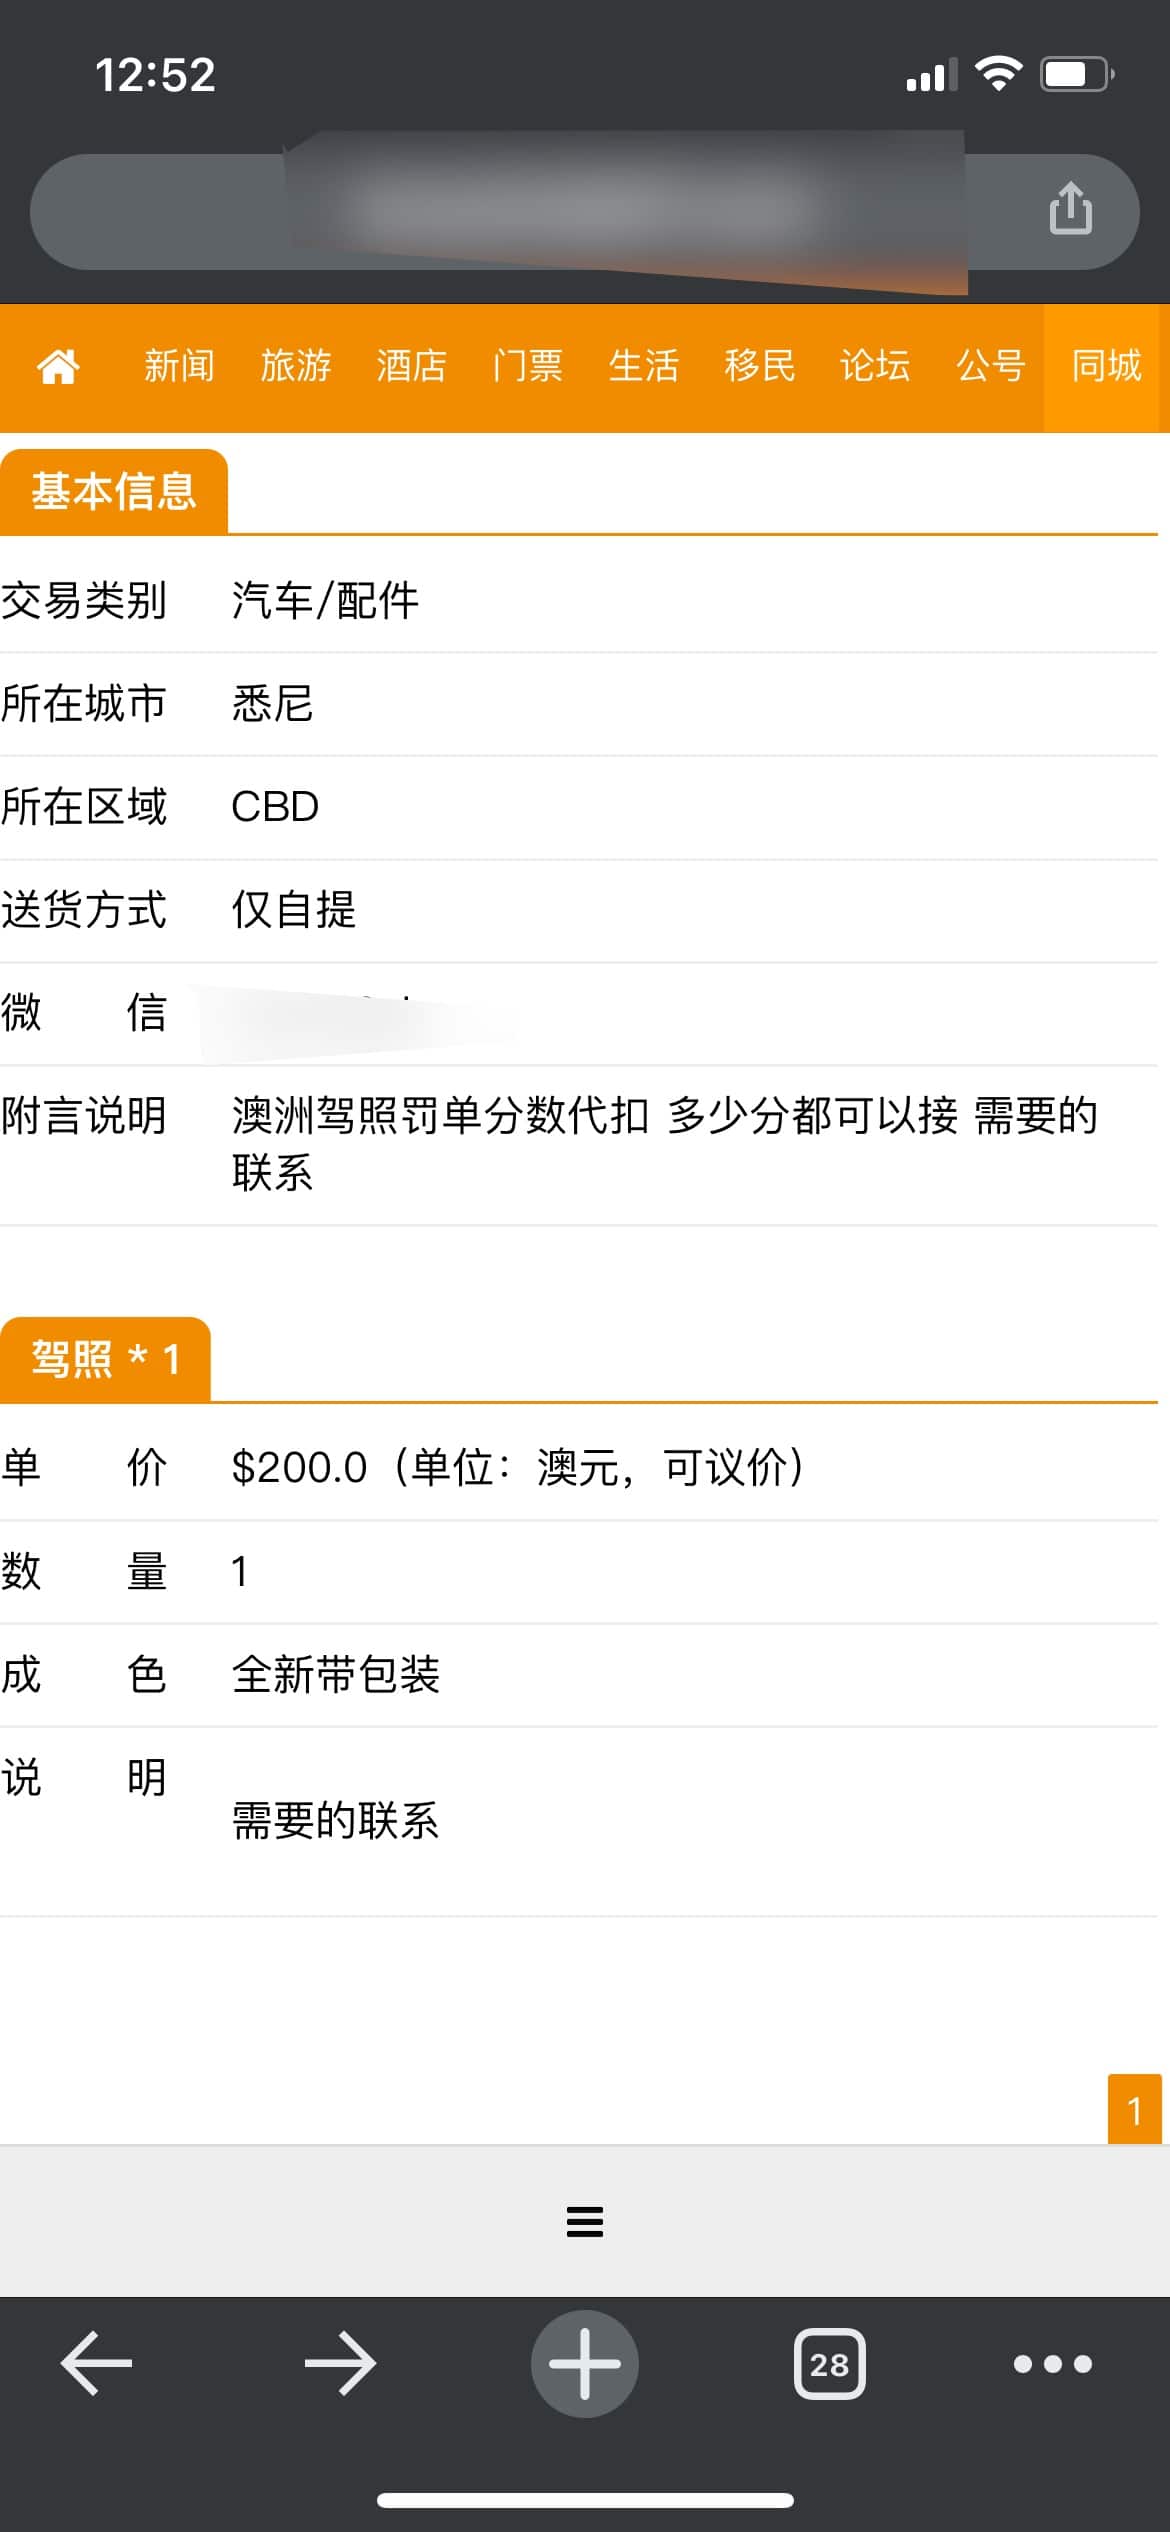The height and width of the screenshot is (2532, 1170).
Task: Open the 新闻 navigation item
Action: [x=180, y=367]
